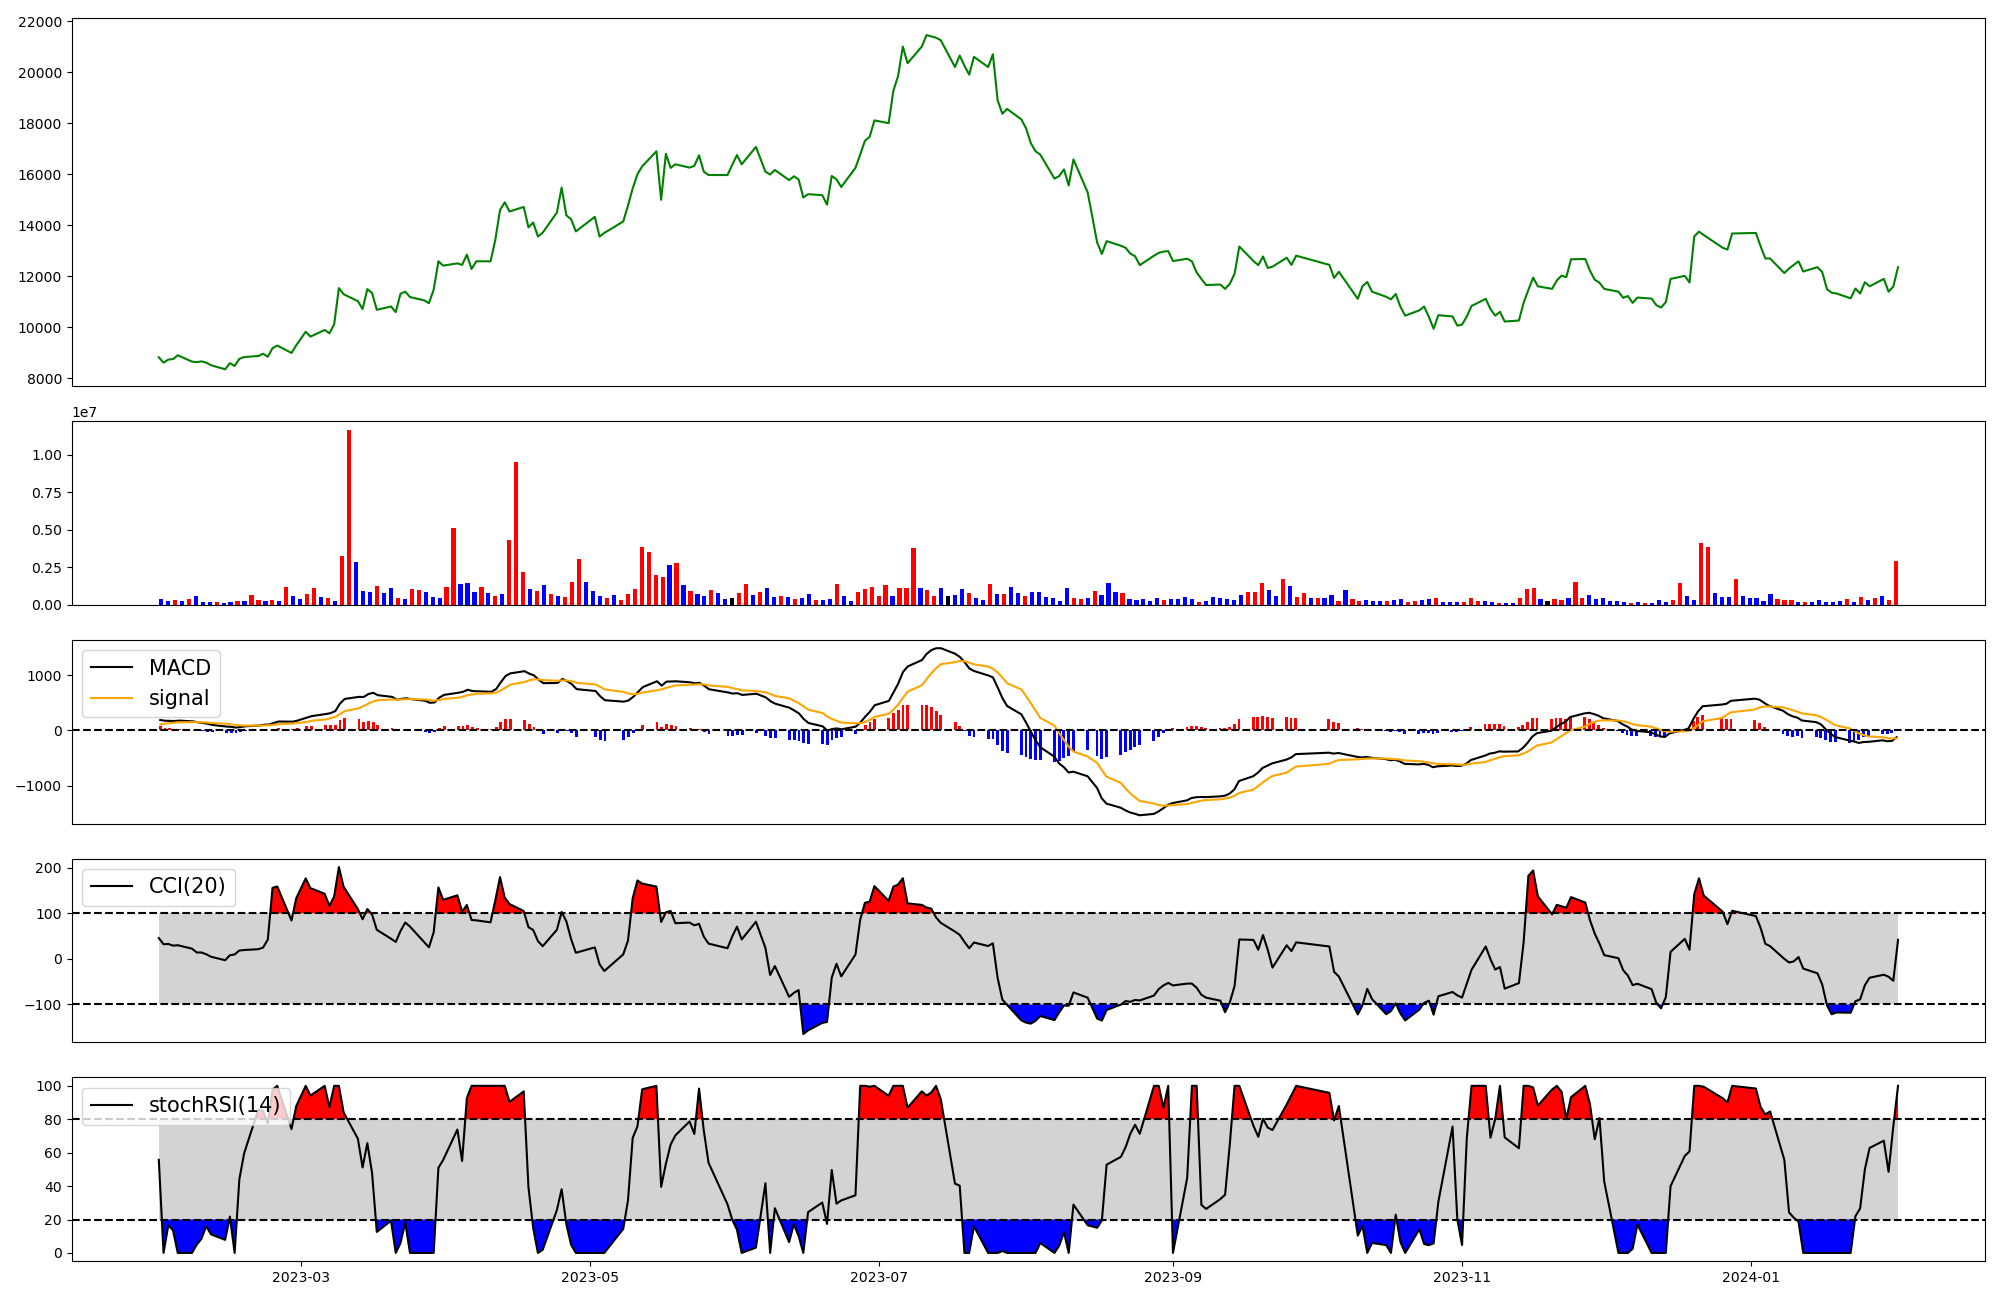
Task: Click the 2023-11 date tick label
Action: coord(1462,1277)
